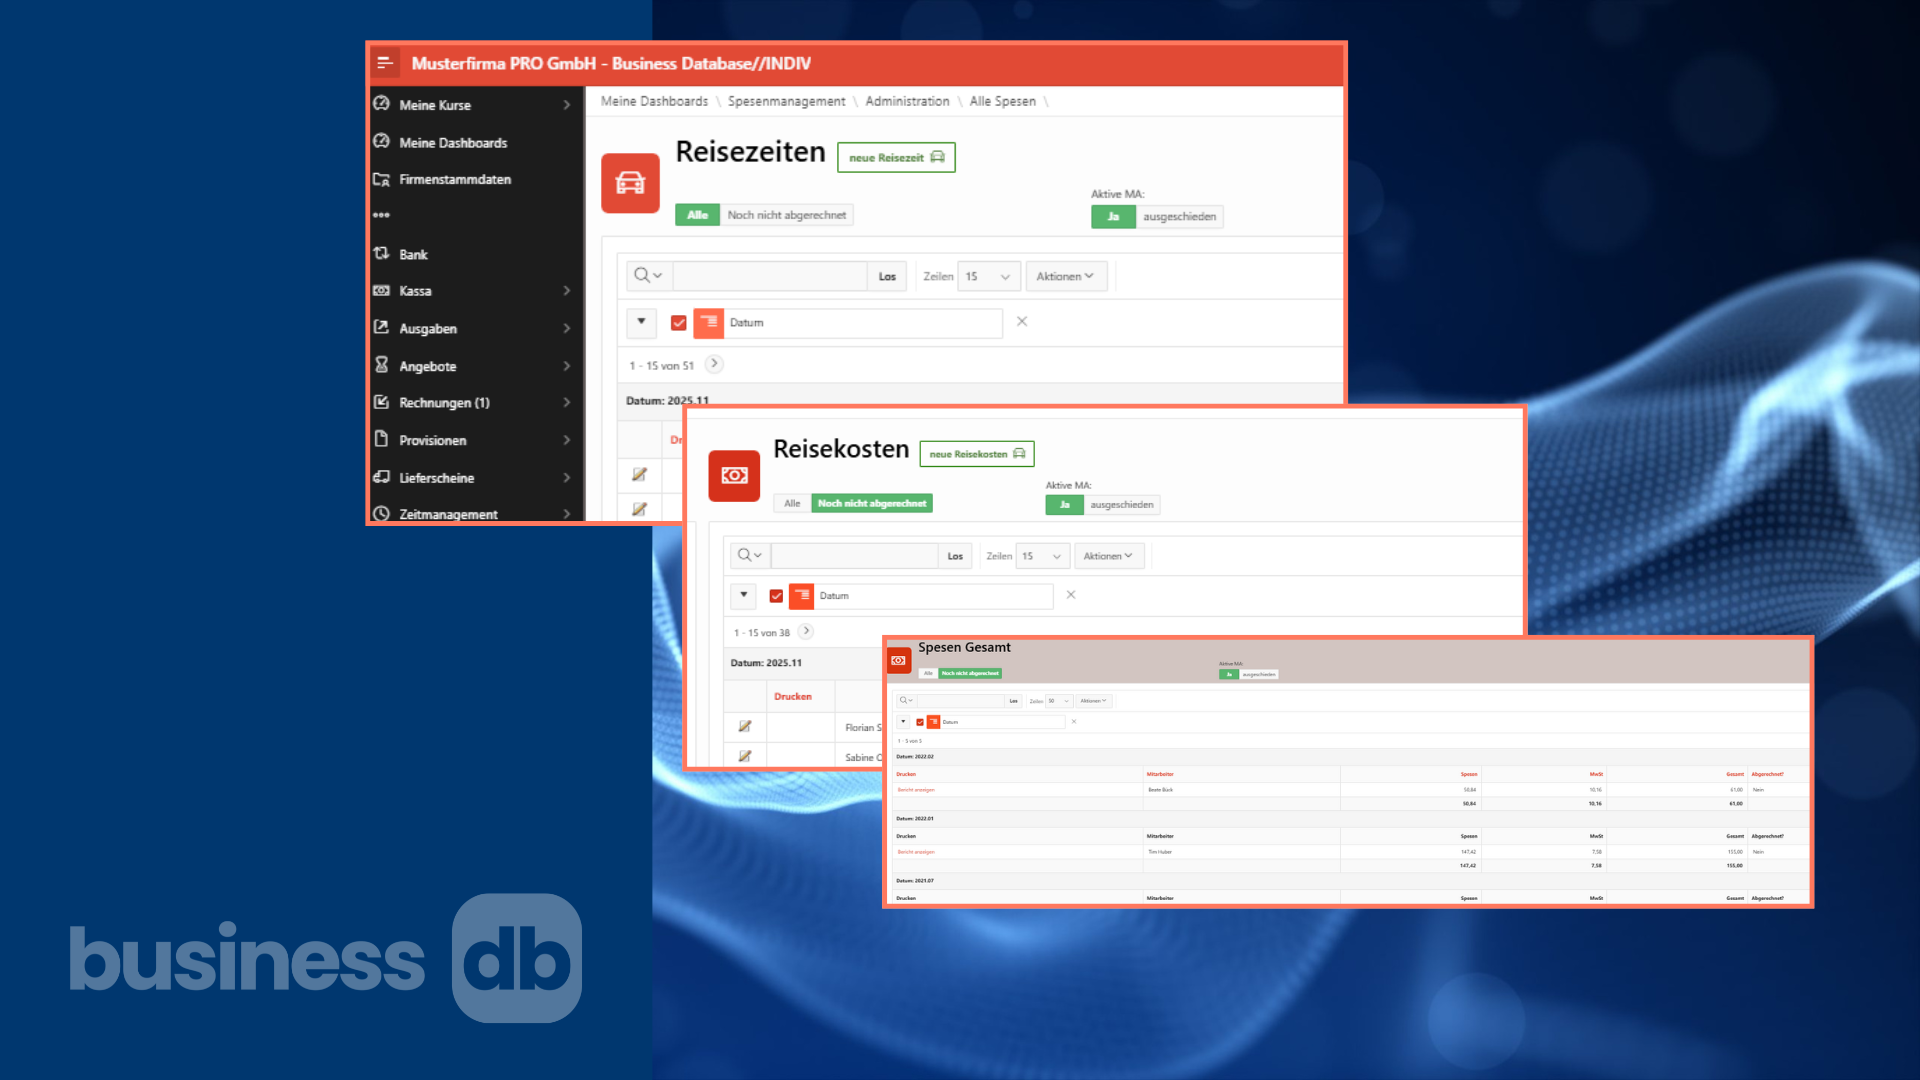Click search input field in Reisezeiten
Screen dimensions: 1920x1080
pyautogui.click(x=770, y=276)
